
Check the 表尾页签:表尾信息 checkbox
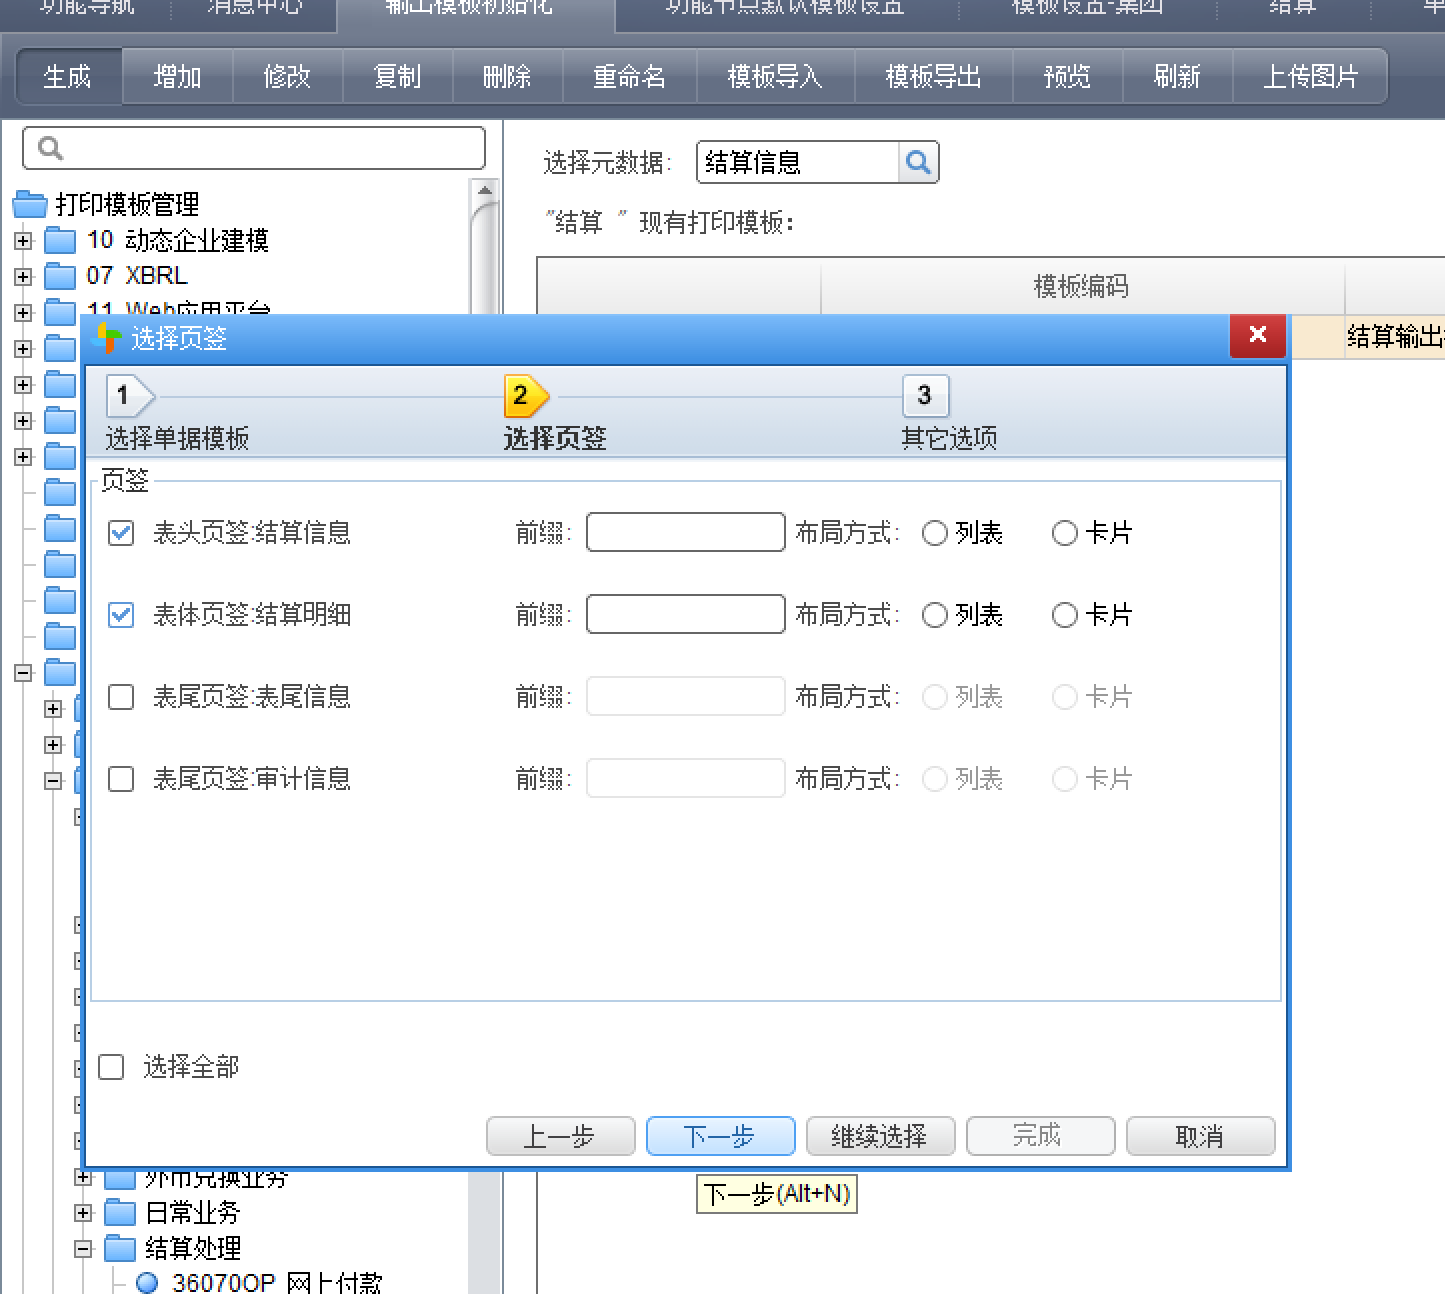120,697
